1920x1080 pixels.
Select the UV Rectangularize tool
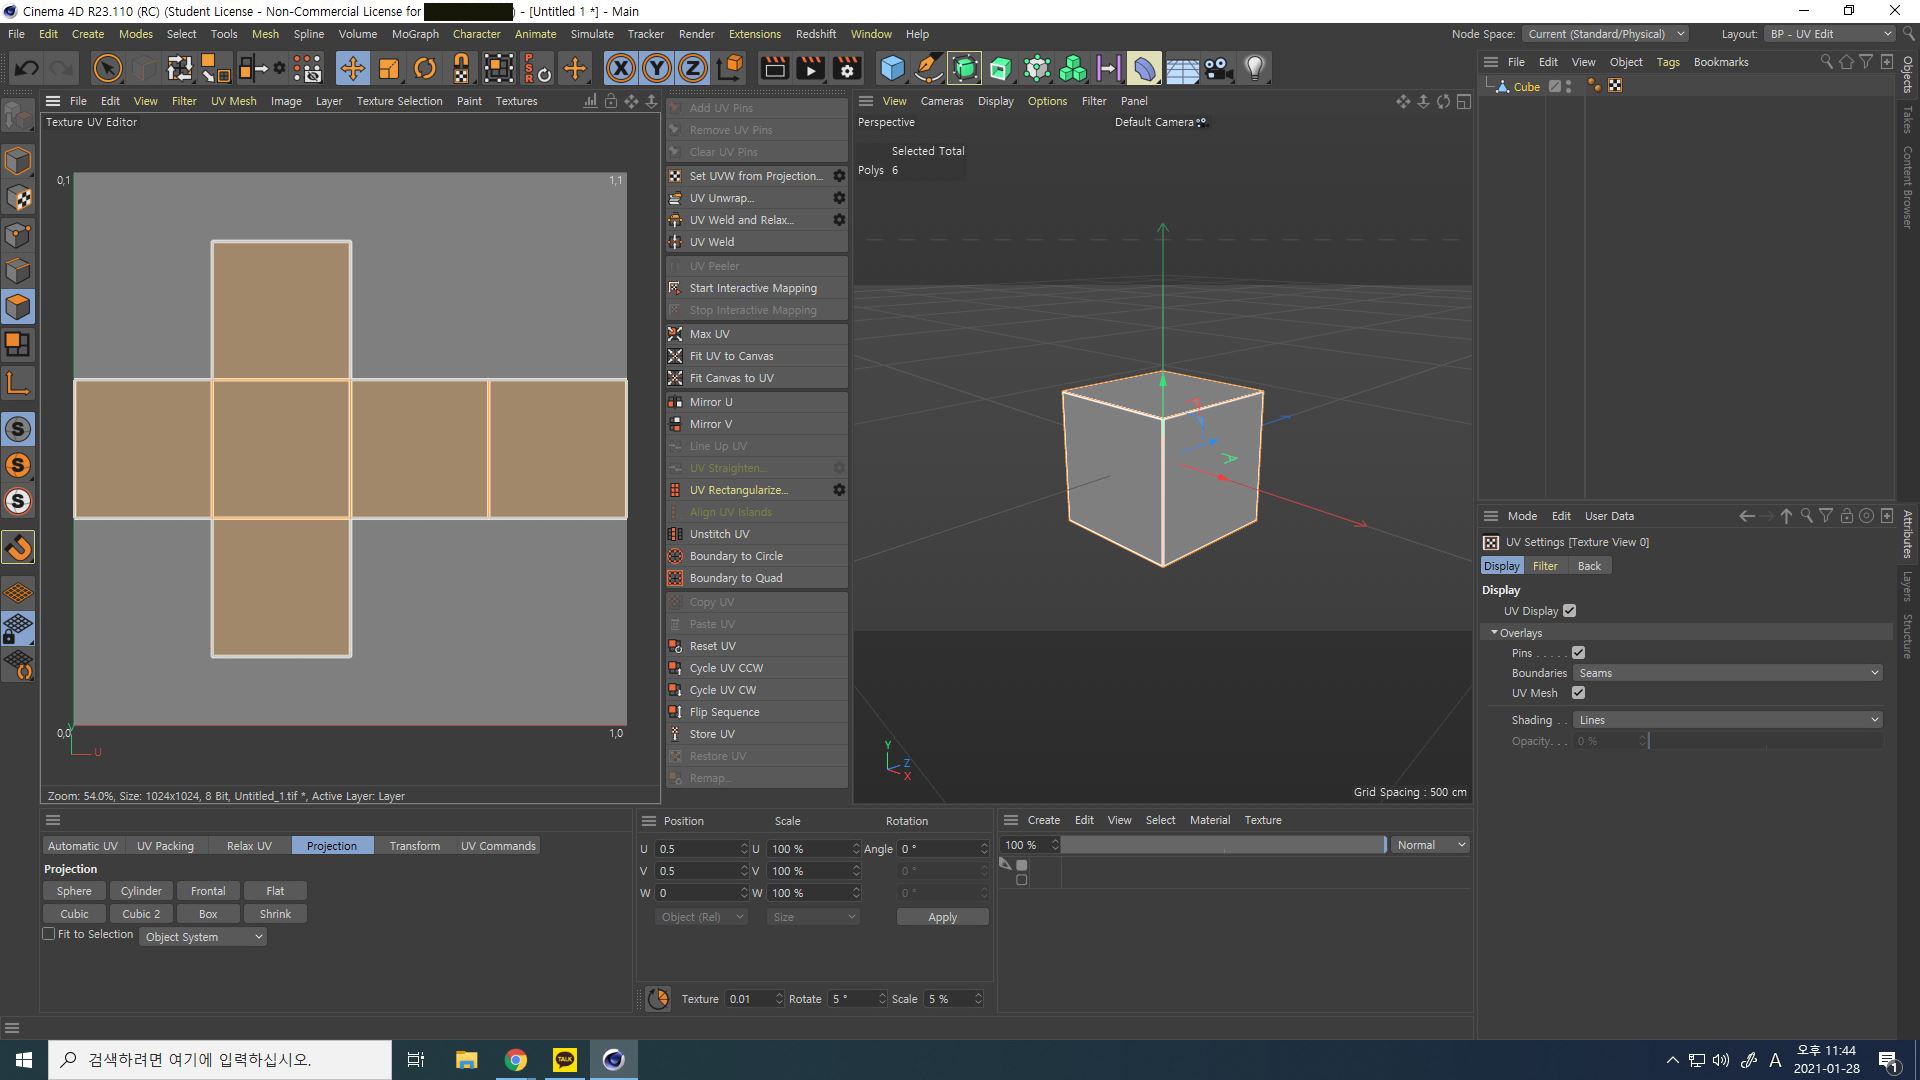point(738,489)
